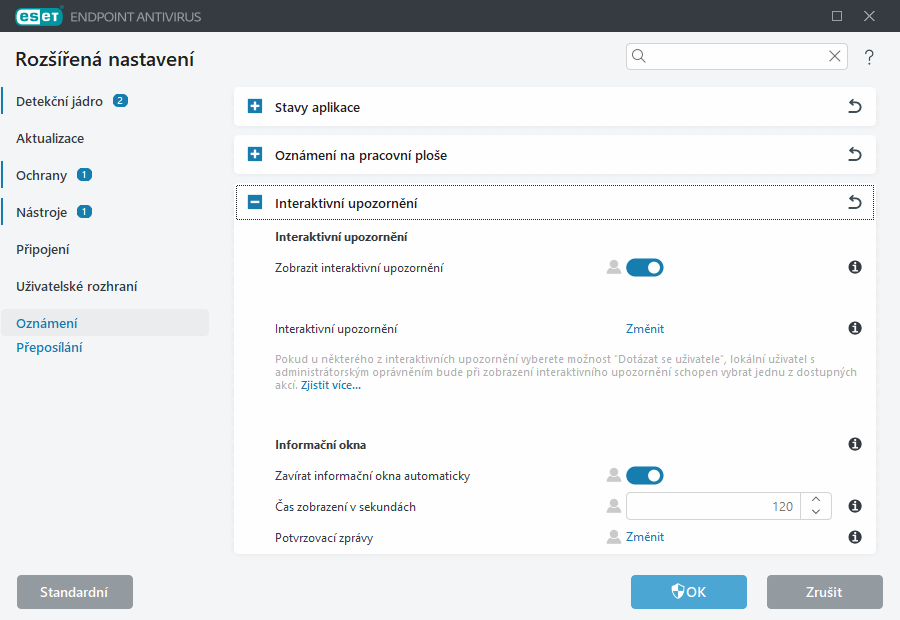Show info for Potvrzovací zprávy
This screenshot has width=900, height=620.
tap(855, 537)
